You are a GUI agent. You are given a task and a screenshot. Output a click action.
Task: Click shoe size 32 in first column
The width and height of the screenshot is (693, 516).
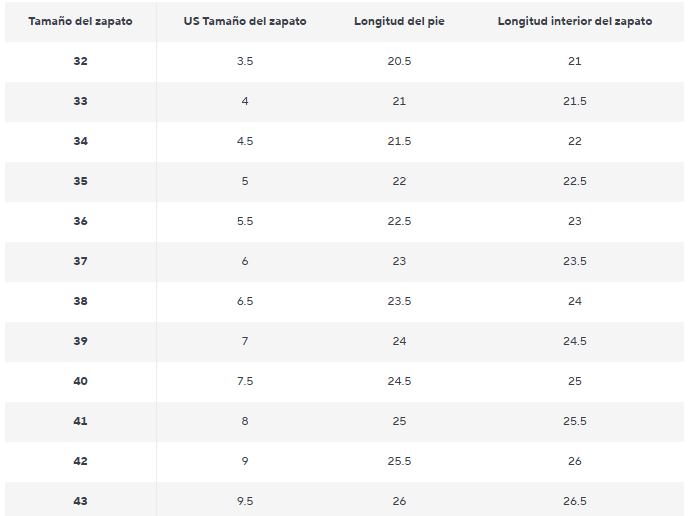80,61
